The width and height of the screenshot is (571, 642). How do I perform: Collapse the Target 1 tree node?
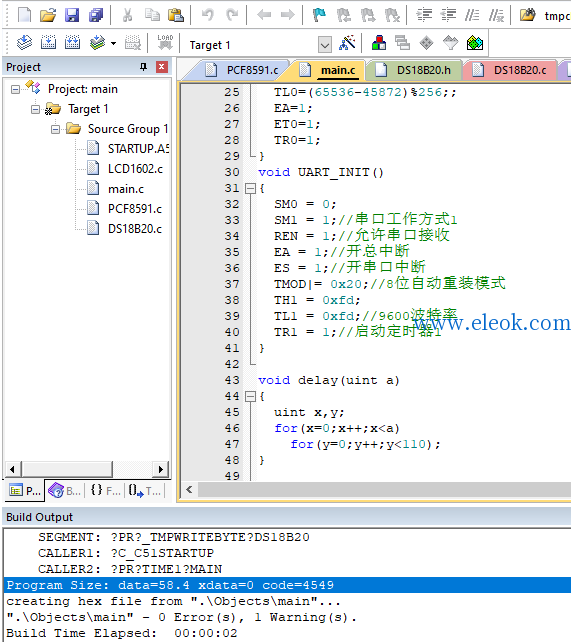[x=36, y=109]
